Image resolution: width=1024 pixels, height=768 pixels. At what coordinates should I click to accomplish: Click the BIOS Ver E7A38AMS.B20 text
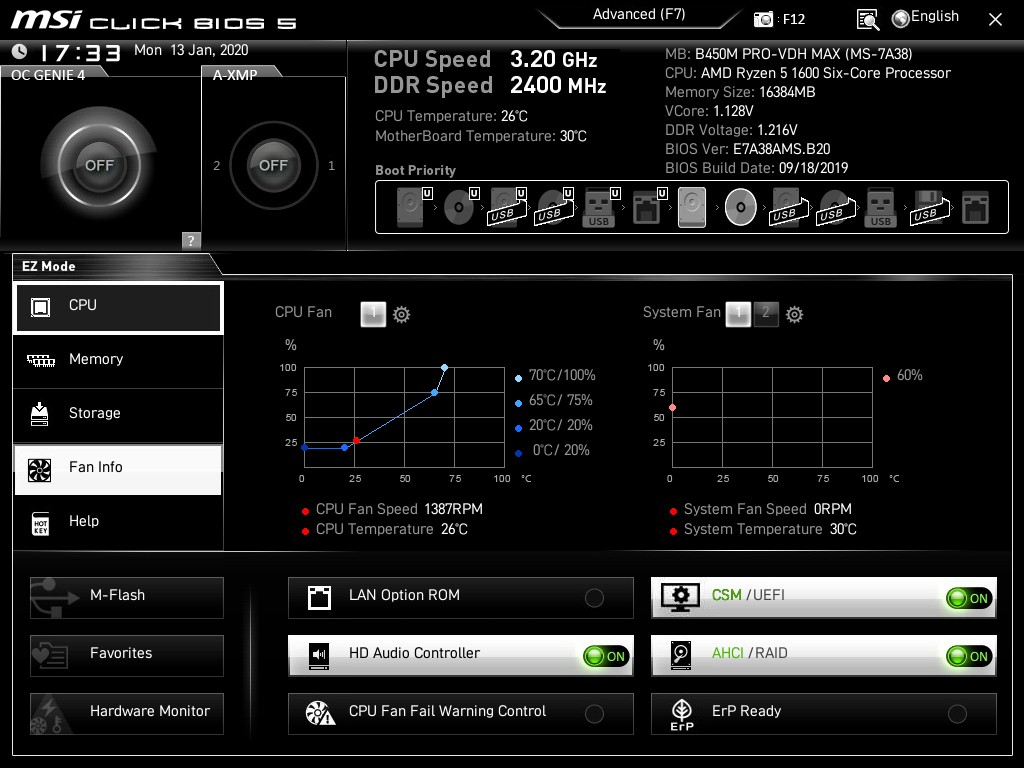[x=748, y=149]
